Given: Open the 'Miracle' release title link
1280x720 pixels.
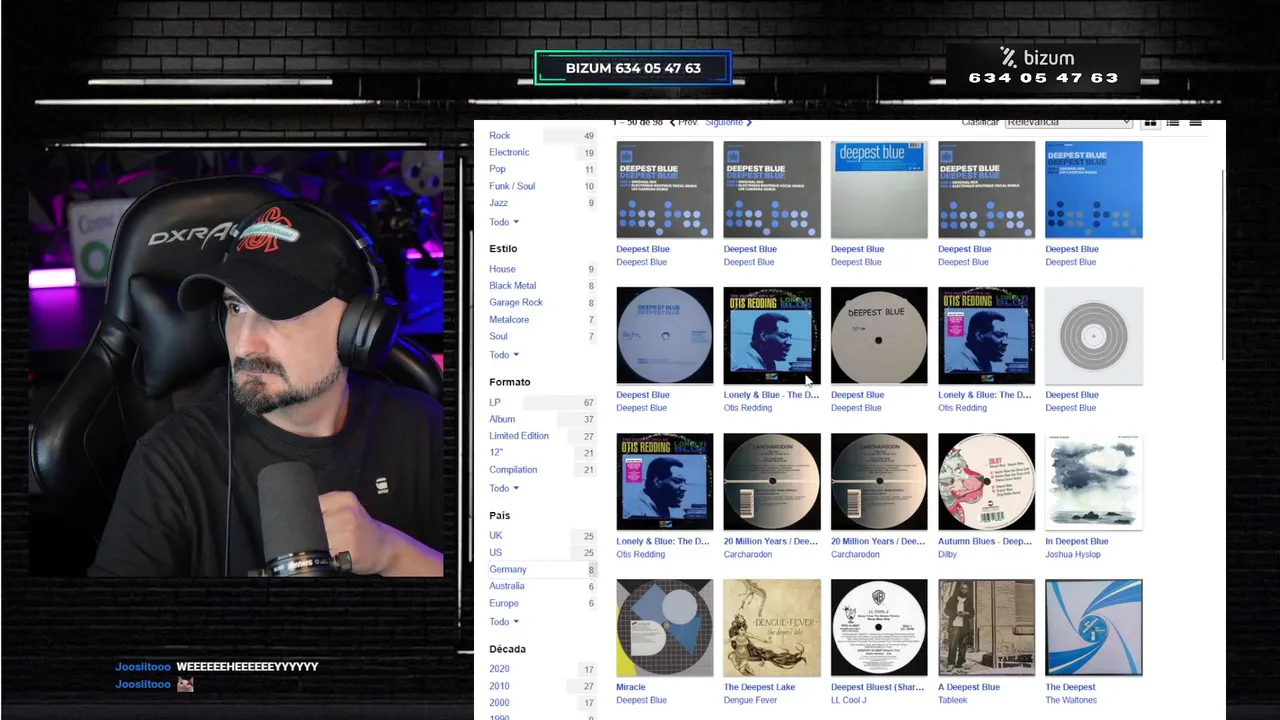Looking at the screenshot, I should click(631, 687).
